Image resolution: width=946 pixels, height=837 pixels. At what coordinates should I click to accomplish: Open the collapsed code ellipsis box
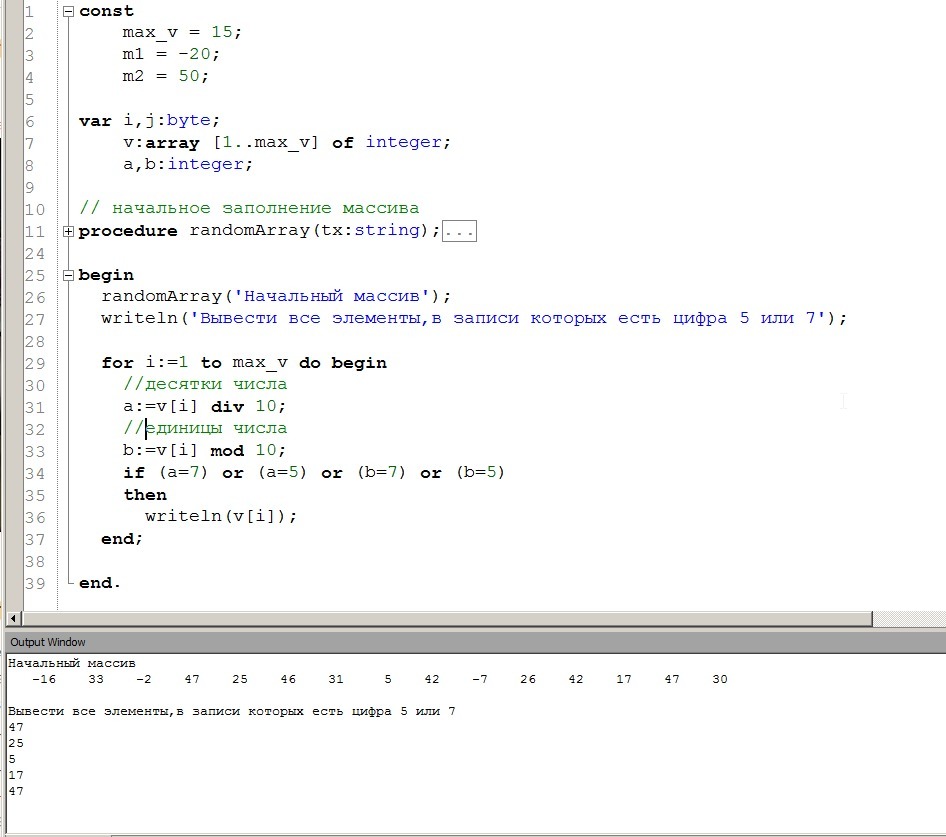(x=459, y=231)
